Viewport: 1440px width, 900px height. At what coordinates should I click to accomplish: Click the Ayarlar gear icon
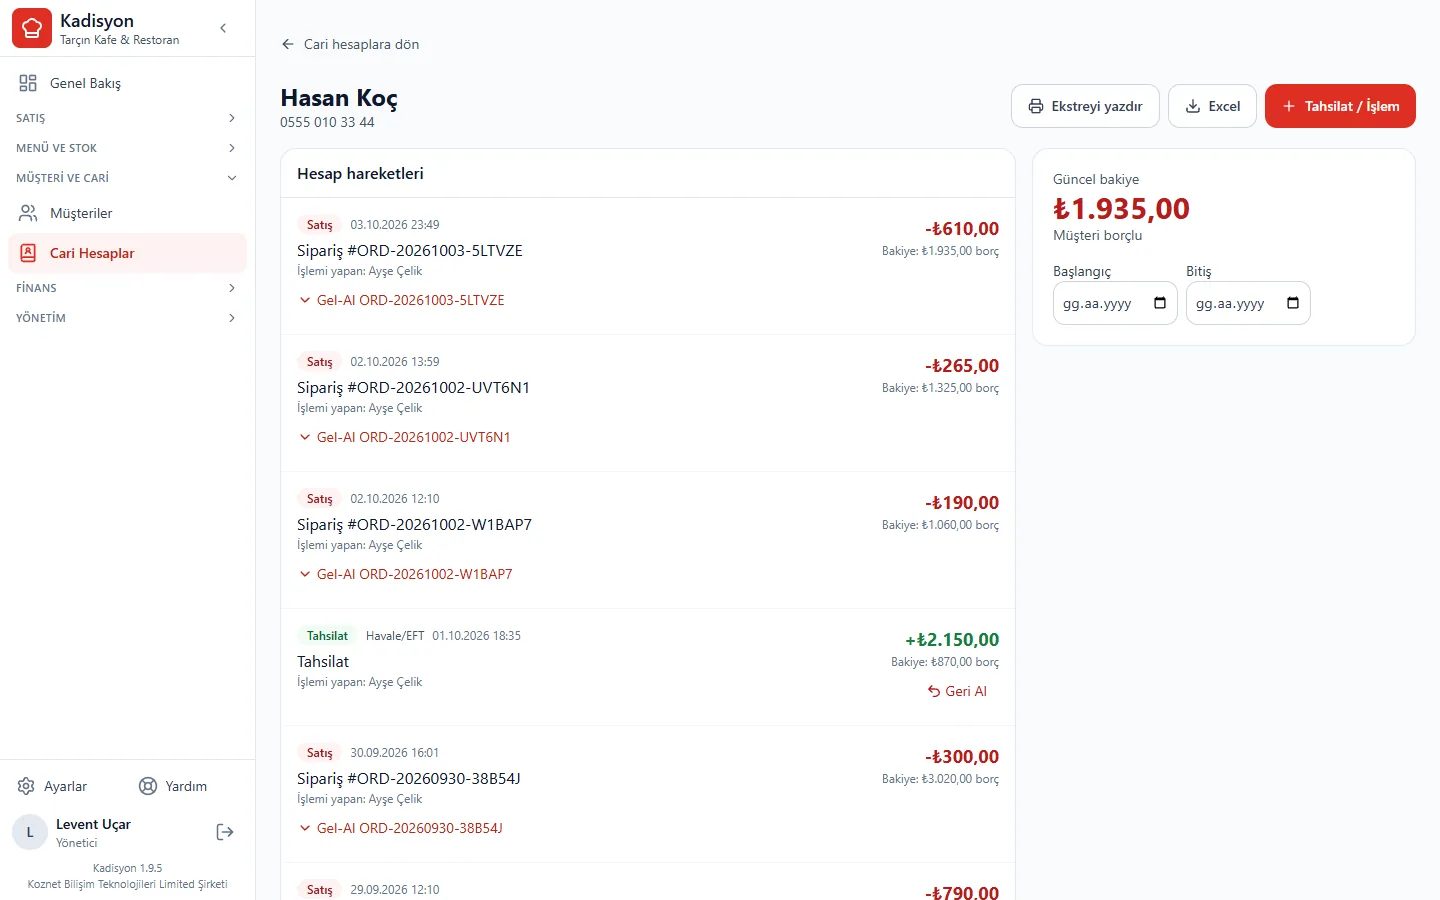tap(26, 786)
